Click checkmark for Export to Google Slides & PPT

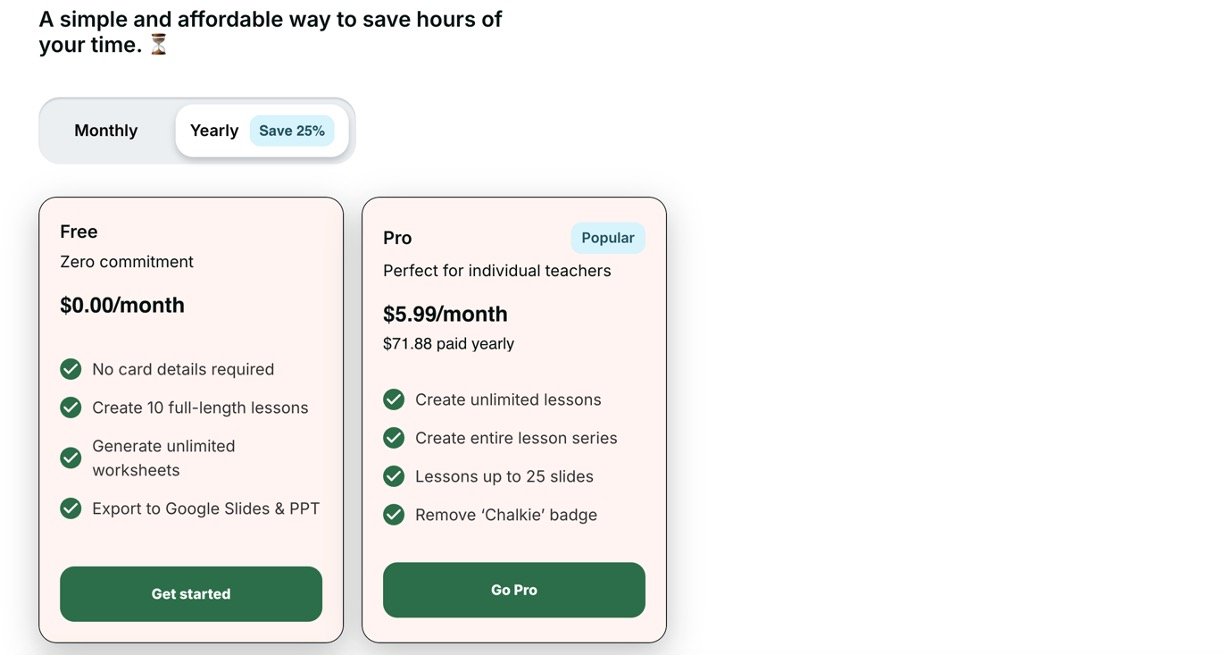(x=71, y=509)
